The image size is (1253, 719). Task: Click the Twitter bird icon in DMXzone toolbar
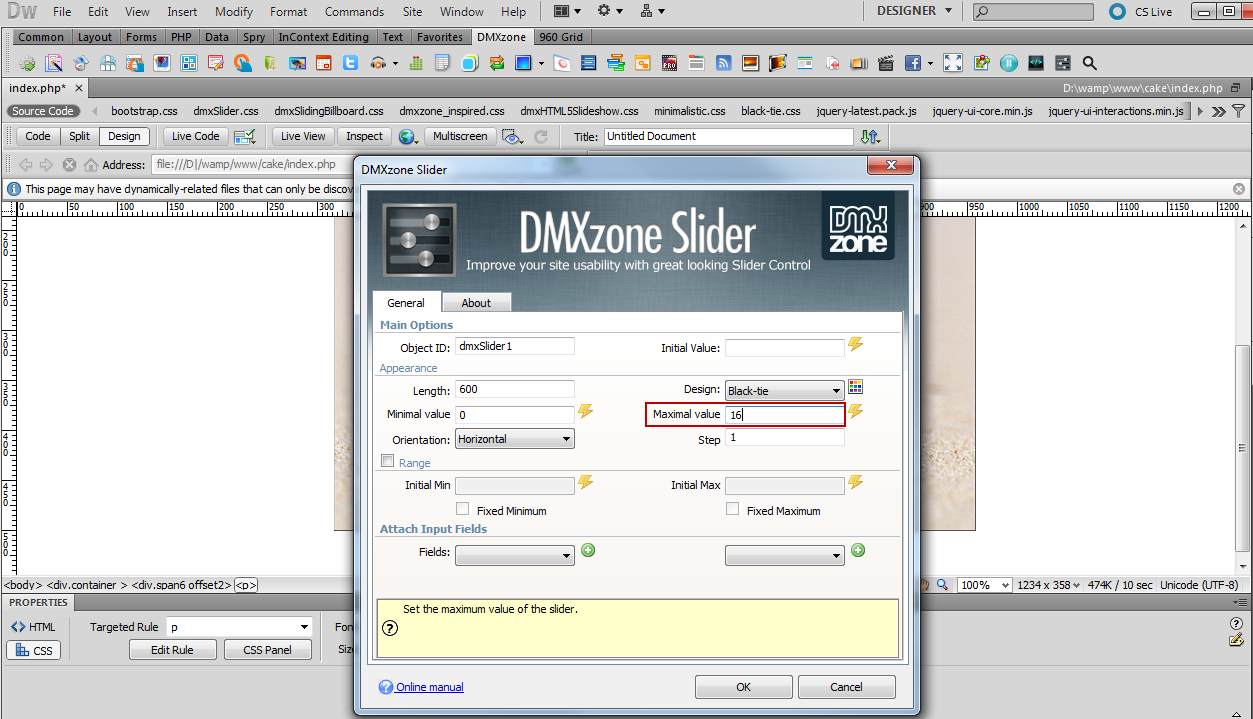pos(350,62)
